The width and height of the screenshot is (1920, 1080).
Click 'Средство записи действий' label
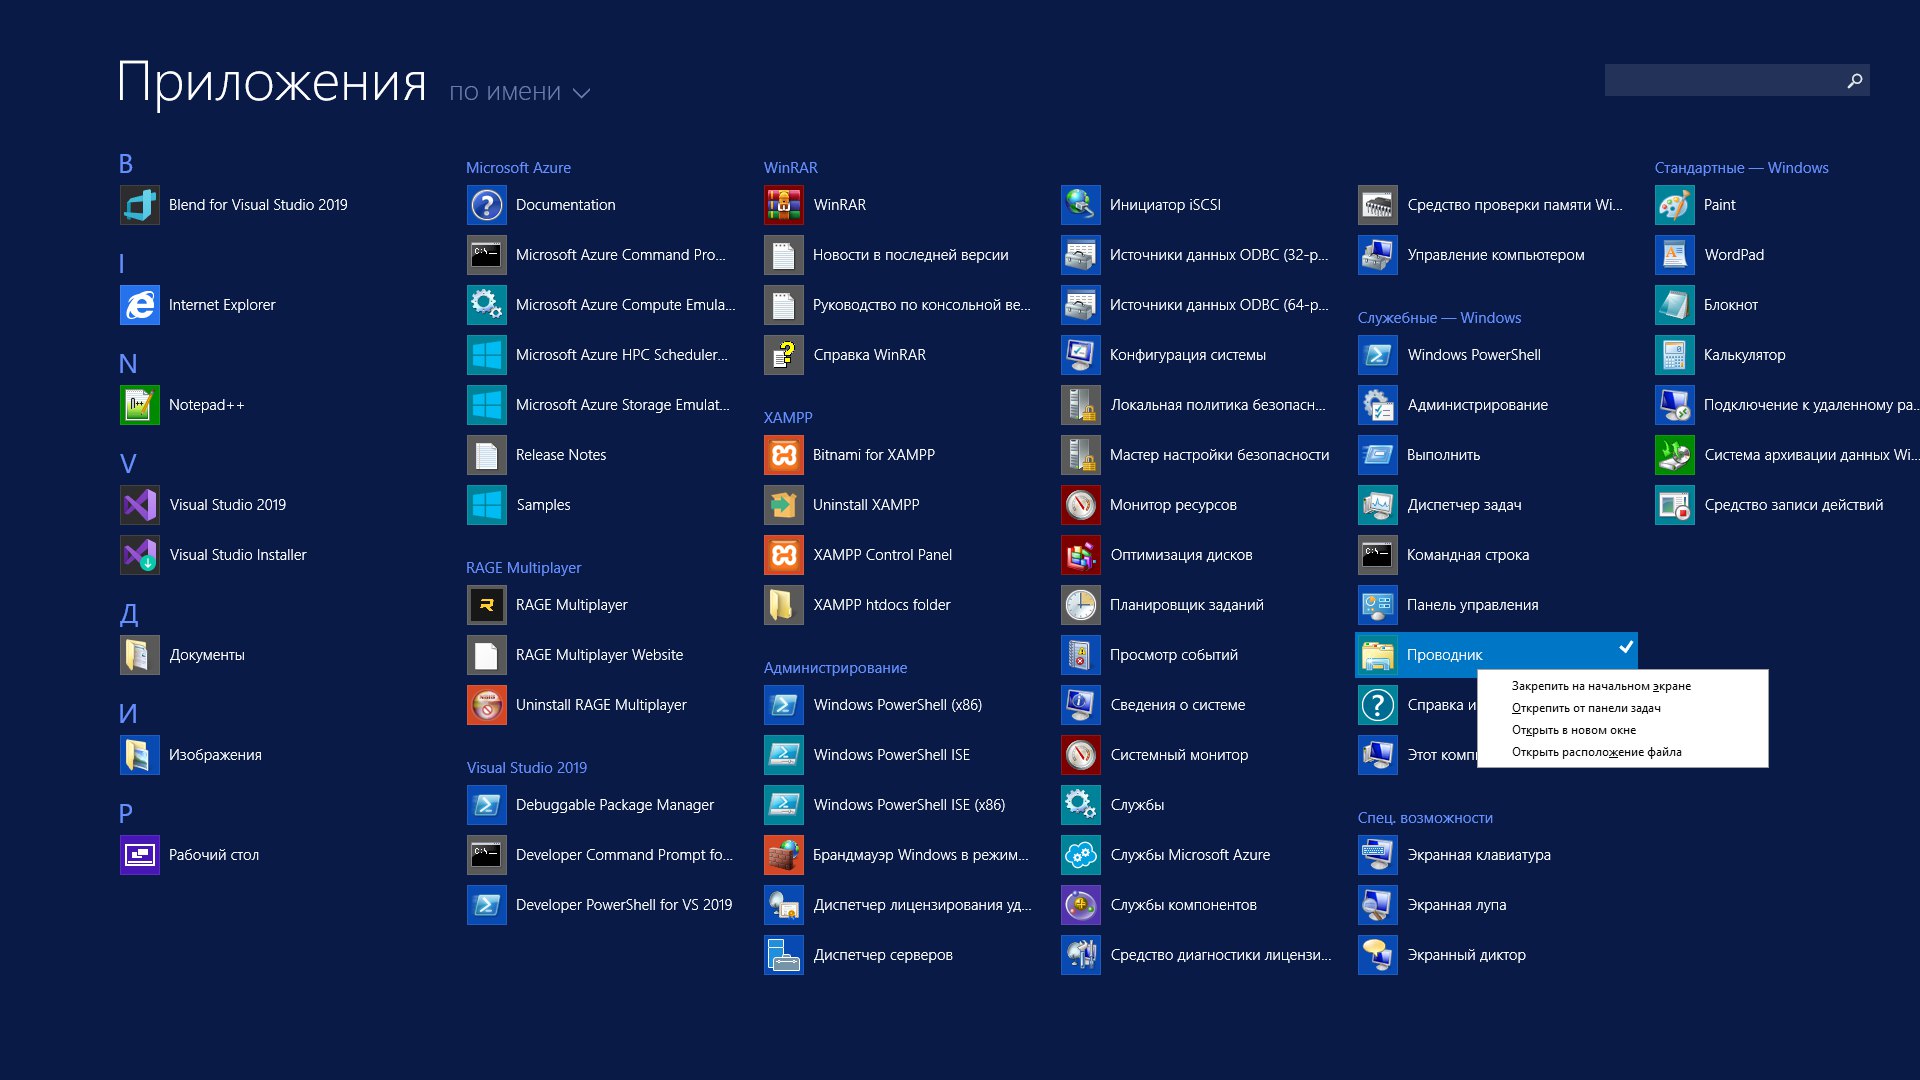pyautogui.click(x=1793, y=505)
